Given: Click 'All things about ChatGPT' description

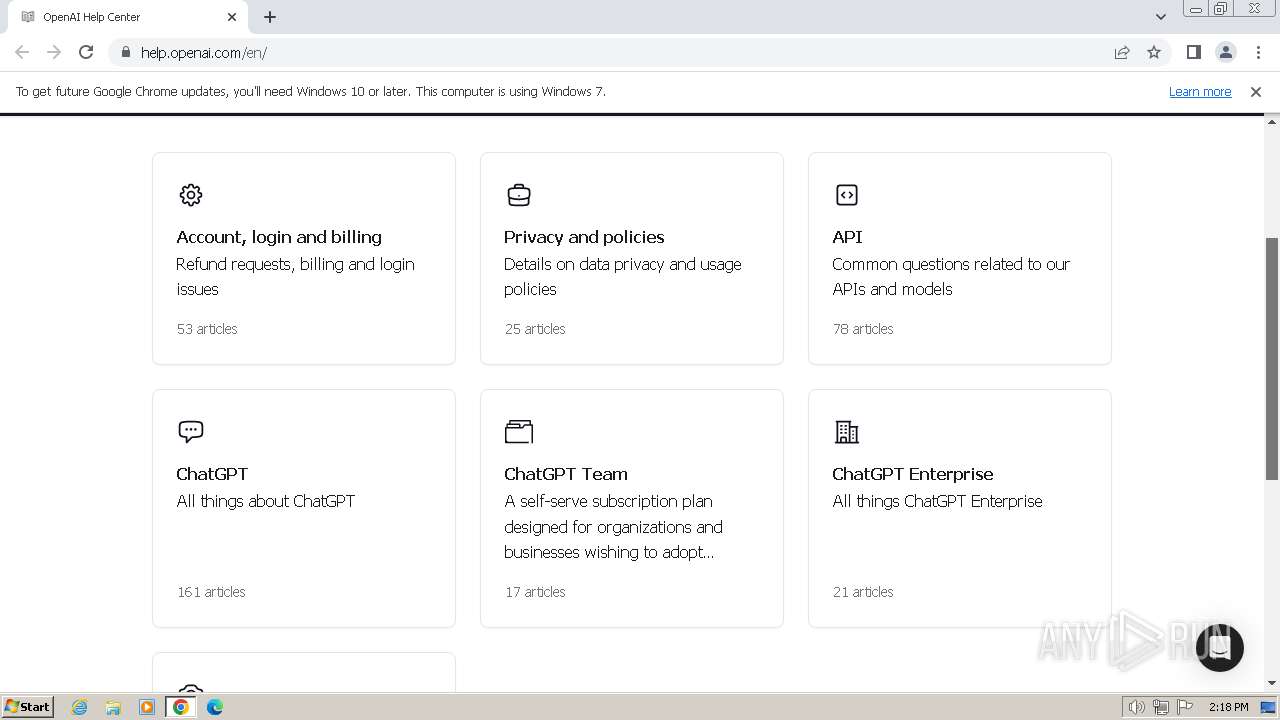Looking at the screenshot, I should click(x=266, y=501).
